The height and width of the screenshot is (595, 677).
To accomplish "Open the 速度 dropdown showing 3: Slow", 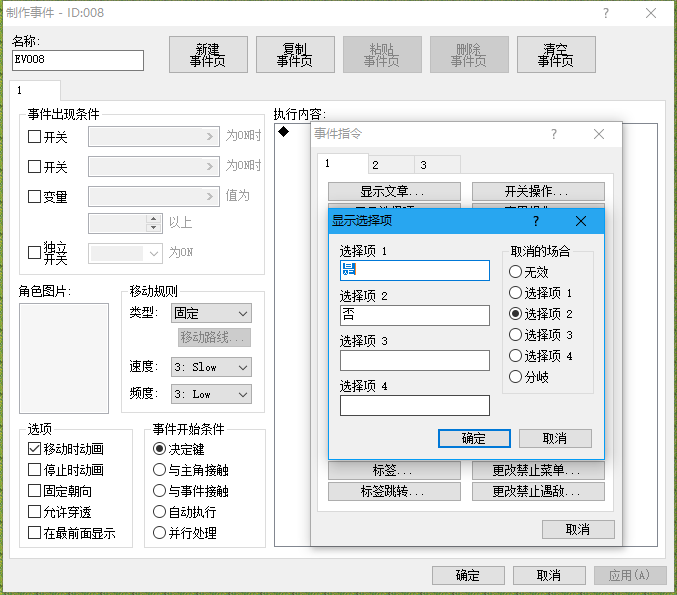I will tap(211, 367).
